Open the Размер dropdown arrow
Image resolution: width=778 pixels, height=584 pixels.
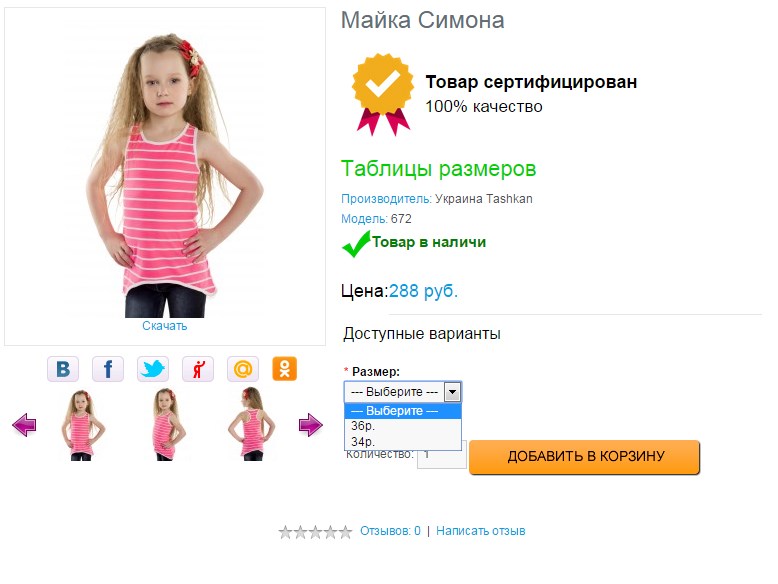click(x=452, y=392)
